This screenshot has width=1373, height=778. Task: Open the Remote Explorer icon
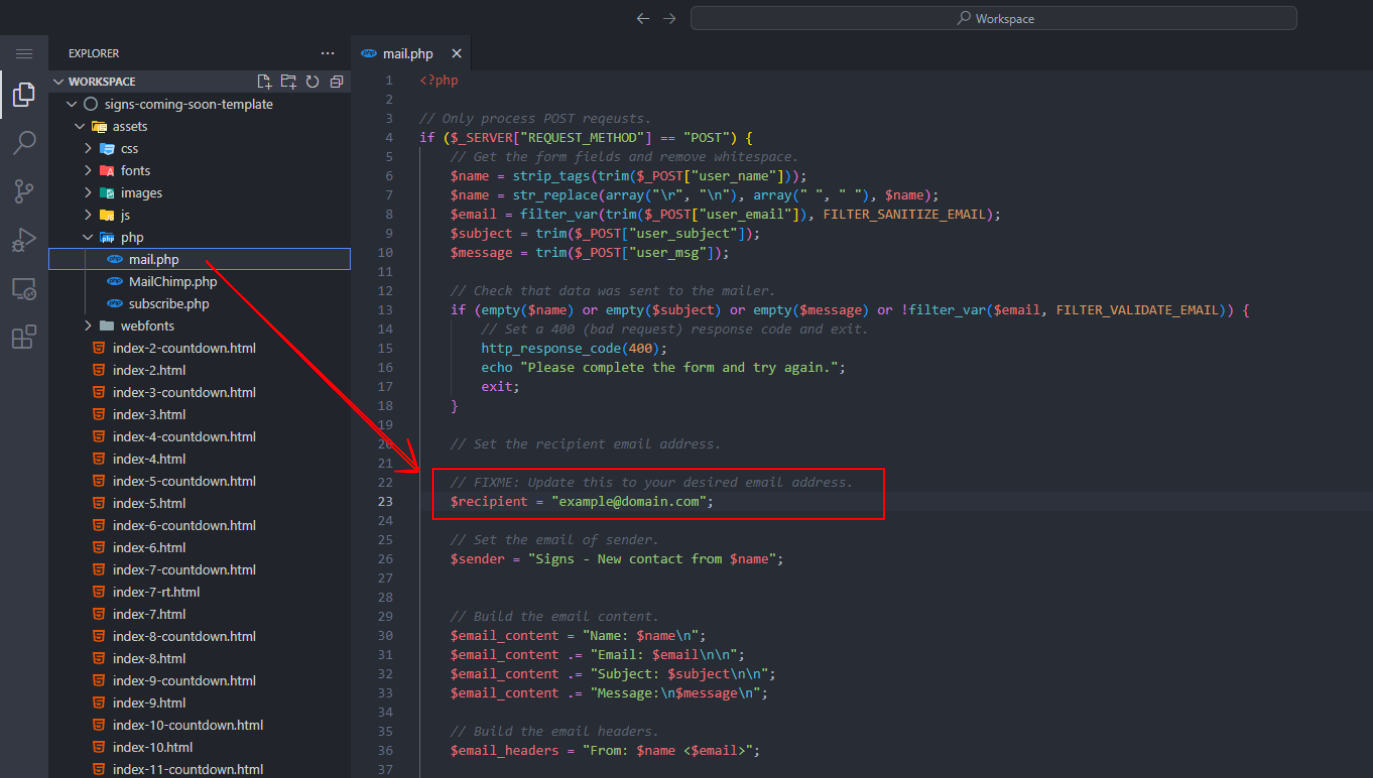click(24, 289)
